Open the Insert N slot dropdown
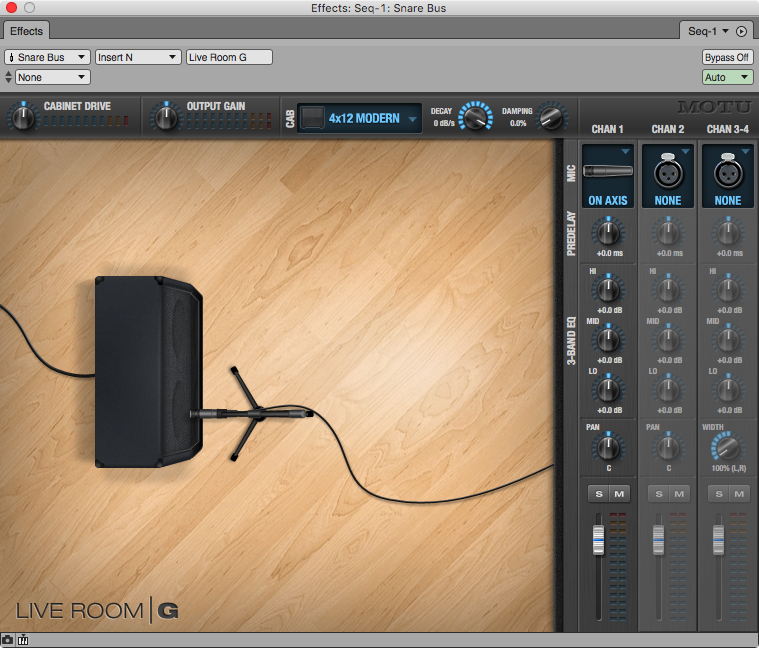This screenshot has width=759, height=648. click(138, 57)
